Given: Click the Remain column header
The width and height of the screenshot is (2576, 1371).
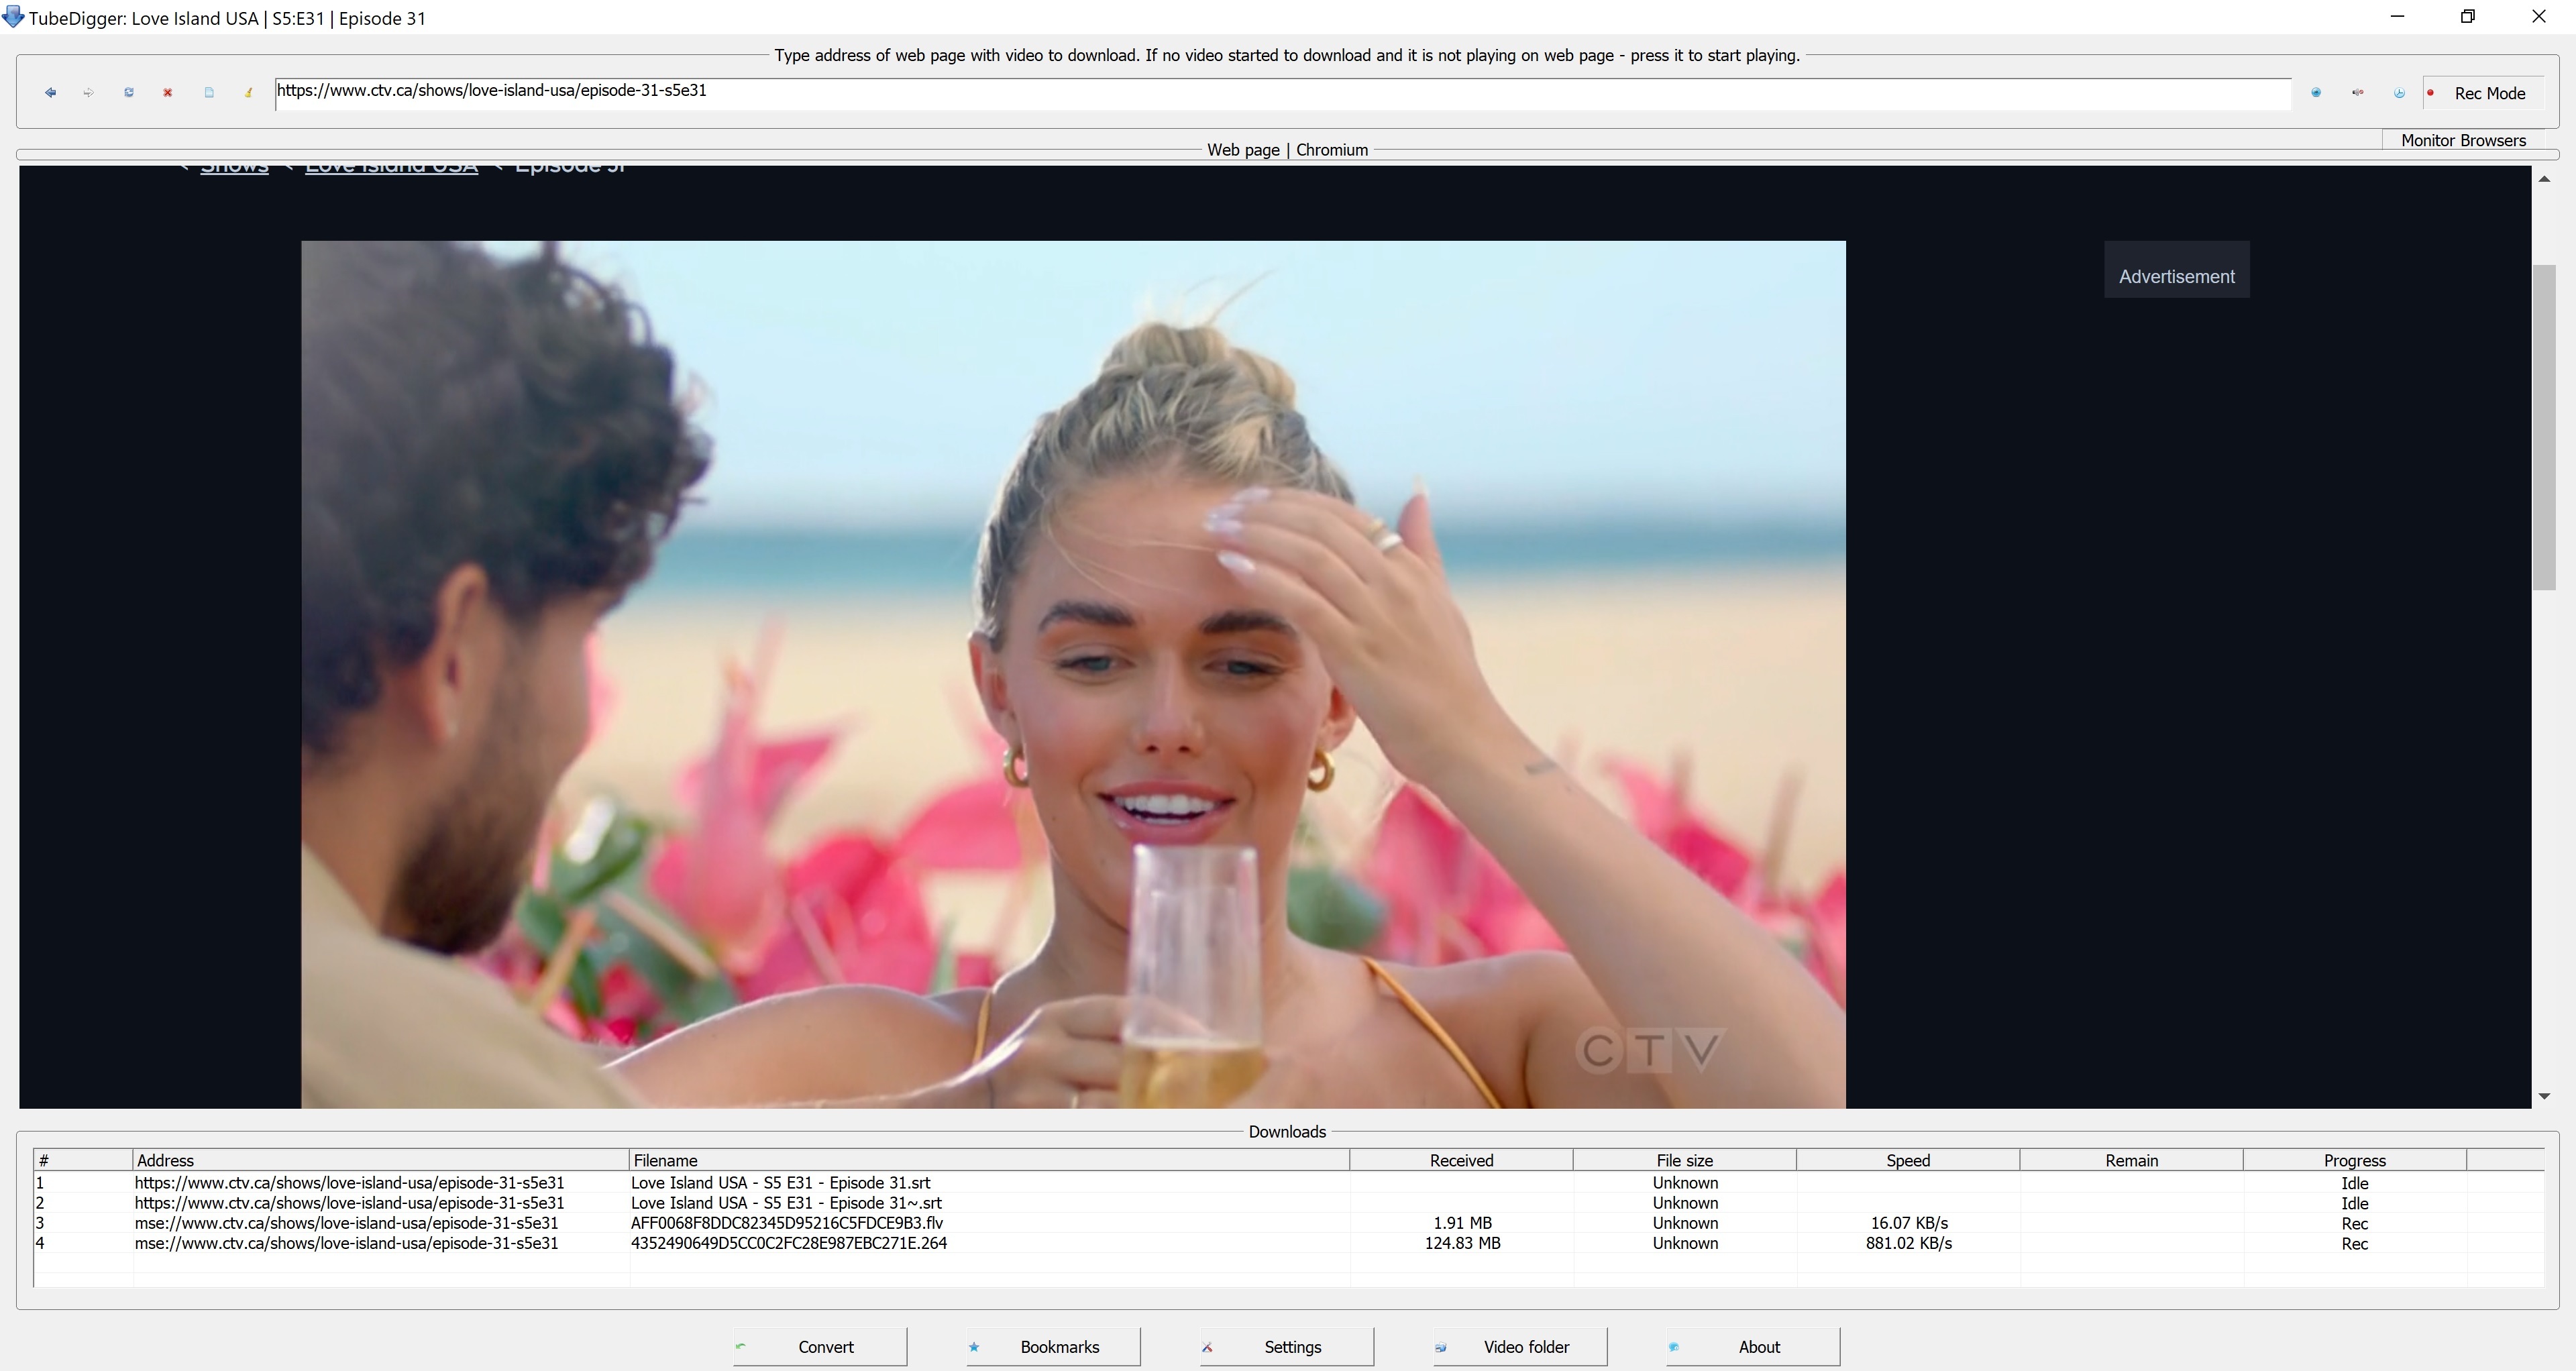Looking at the screenshot, I should coord(2131,1160).
